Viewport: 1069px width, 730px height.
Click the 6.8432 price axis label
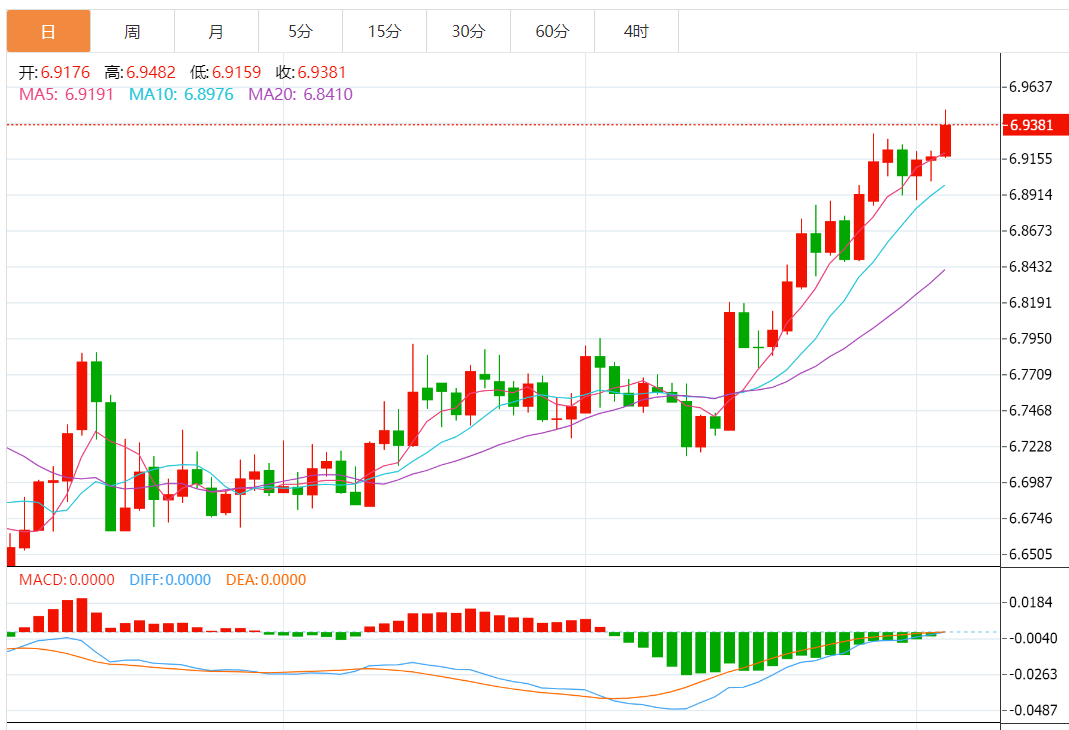pos(1031,267)
